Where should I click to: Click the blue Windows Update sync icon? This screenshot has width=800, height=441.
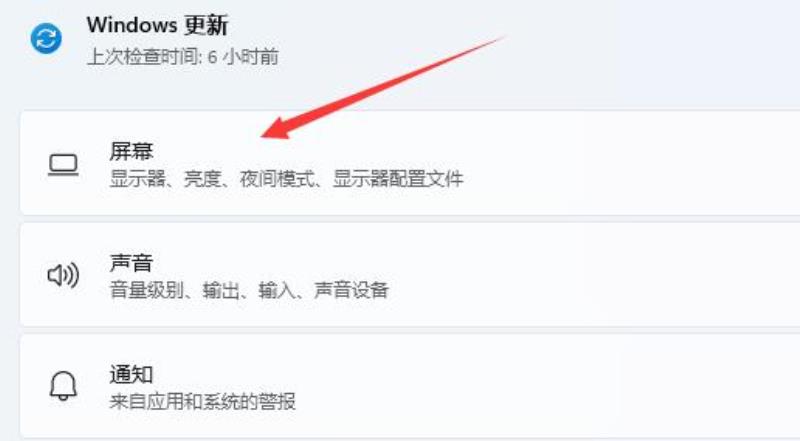(46, 38)
